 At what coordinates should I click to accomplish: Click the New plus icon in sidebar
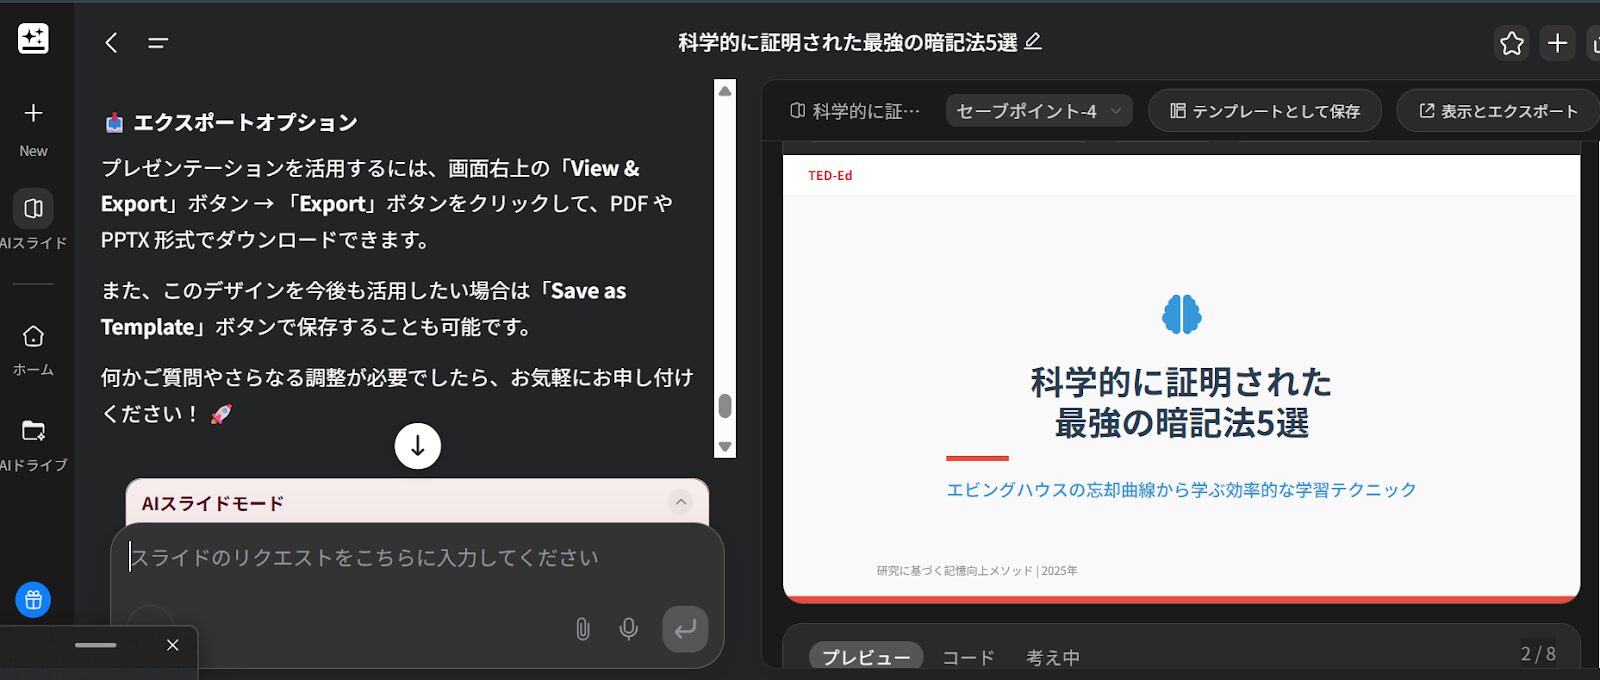tap(33, 113)
